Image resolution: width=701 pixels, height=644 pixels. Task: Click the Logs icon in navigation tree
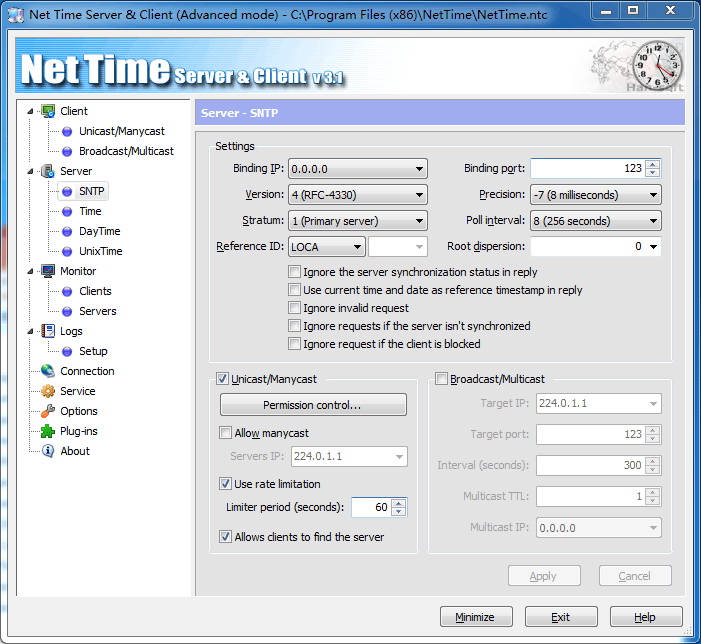click(48, 331)
